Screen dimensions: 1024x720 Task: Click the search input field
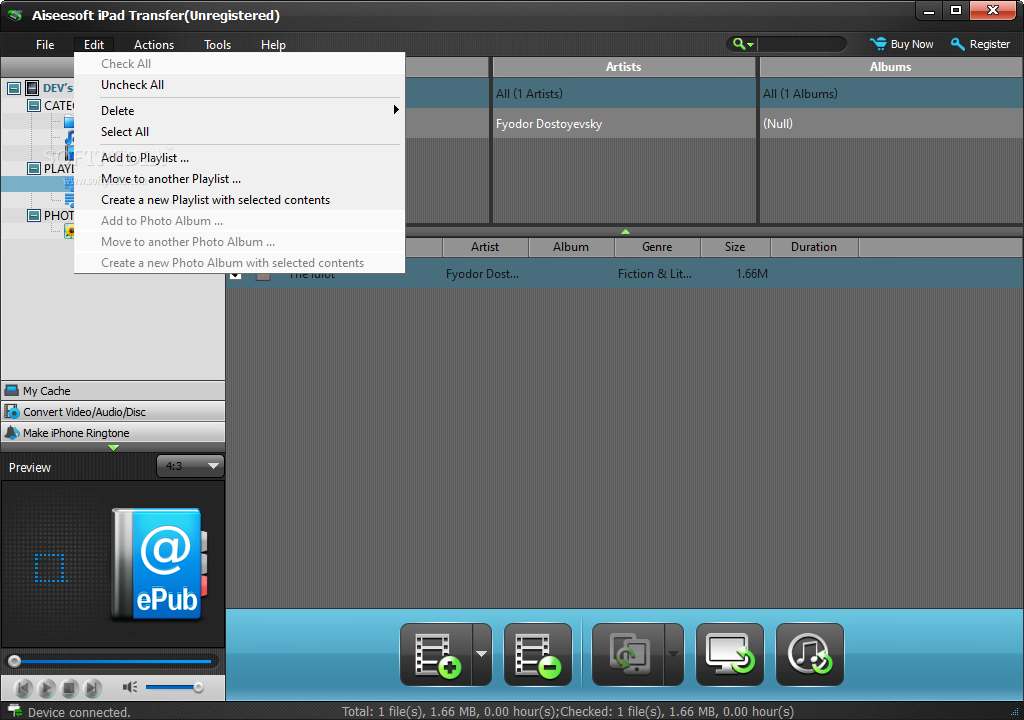pyautogui.click(x=801, y=44)
